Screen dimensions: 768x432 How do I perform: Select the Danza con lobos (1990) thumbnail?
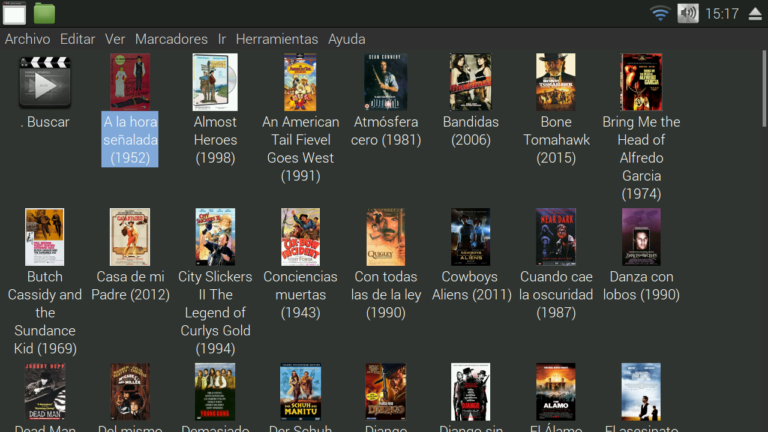tap(641, 237)
